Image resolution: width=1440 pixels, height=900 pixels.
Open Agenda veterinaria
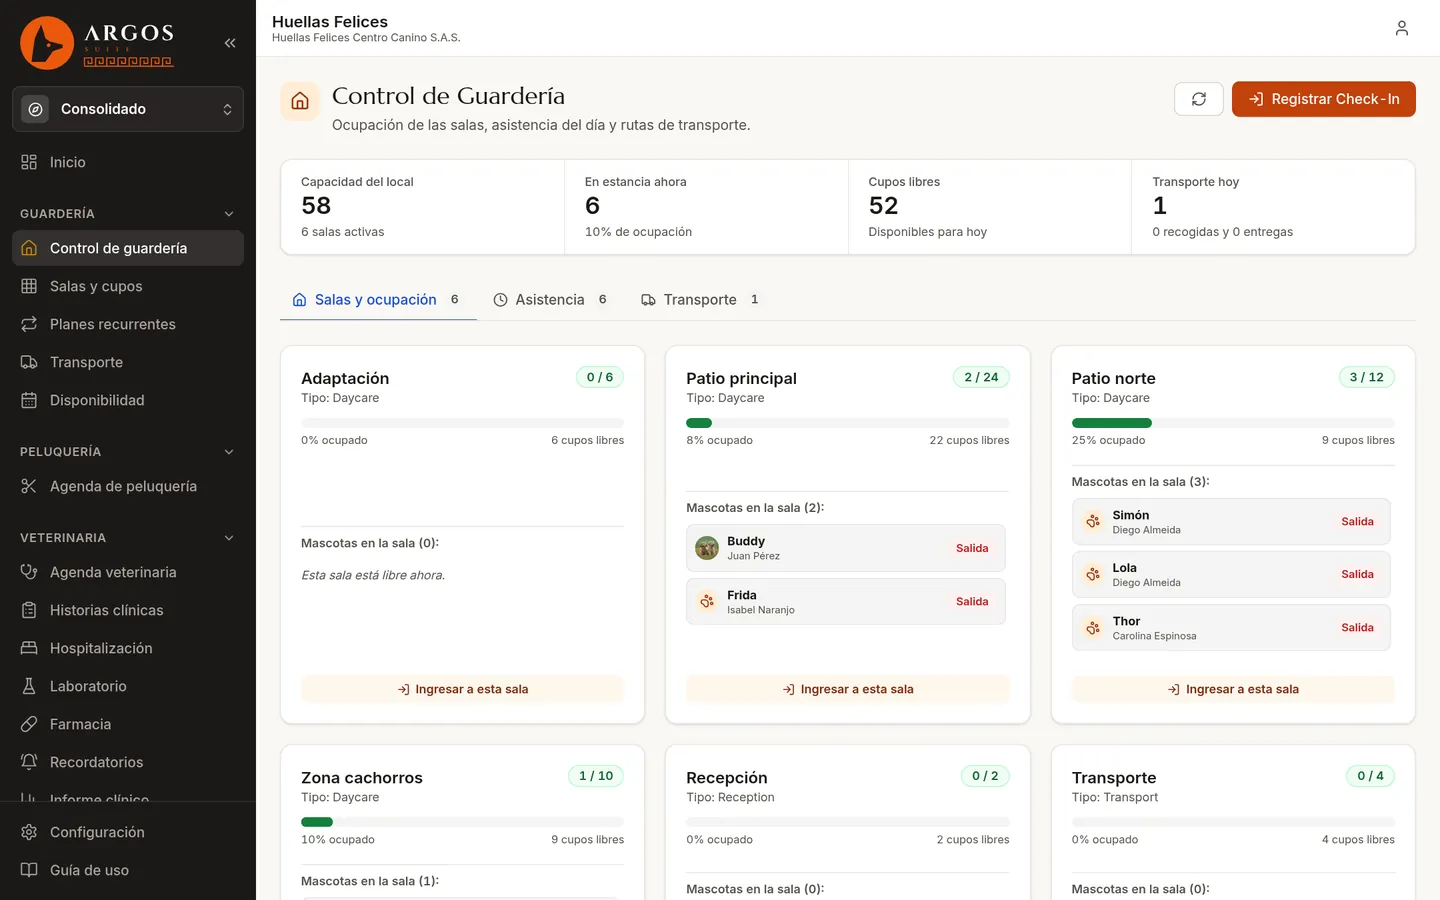click(x=128, y=572)
